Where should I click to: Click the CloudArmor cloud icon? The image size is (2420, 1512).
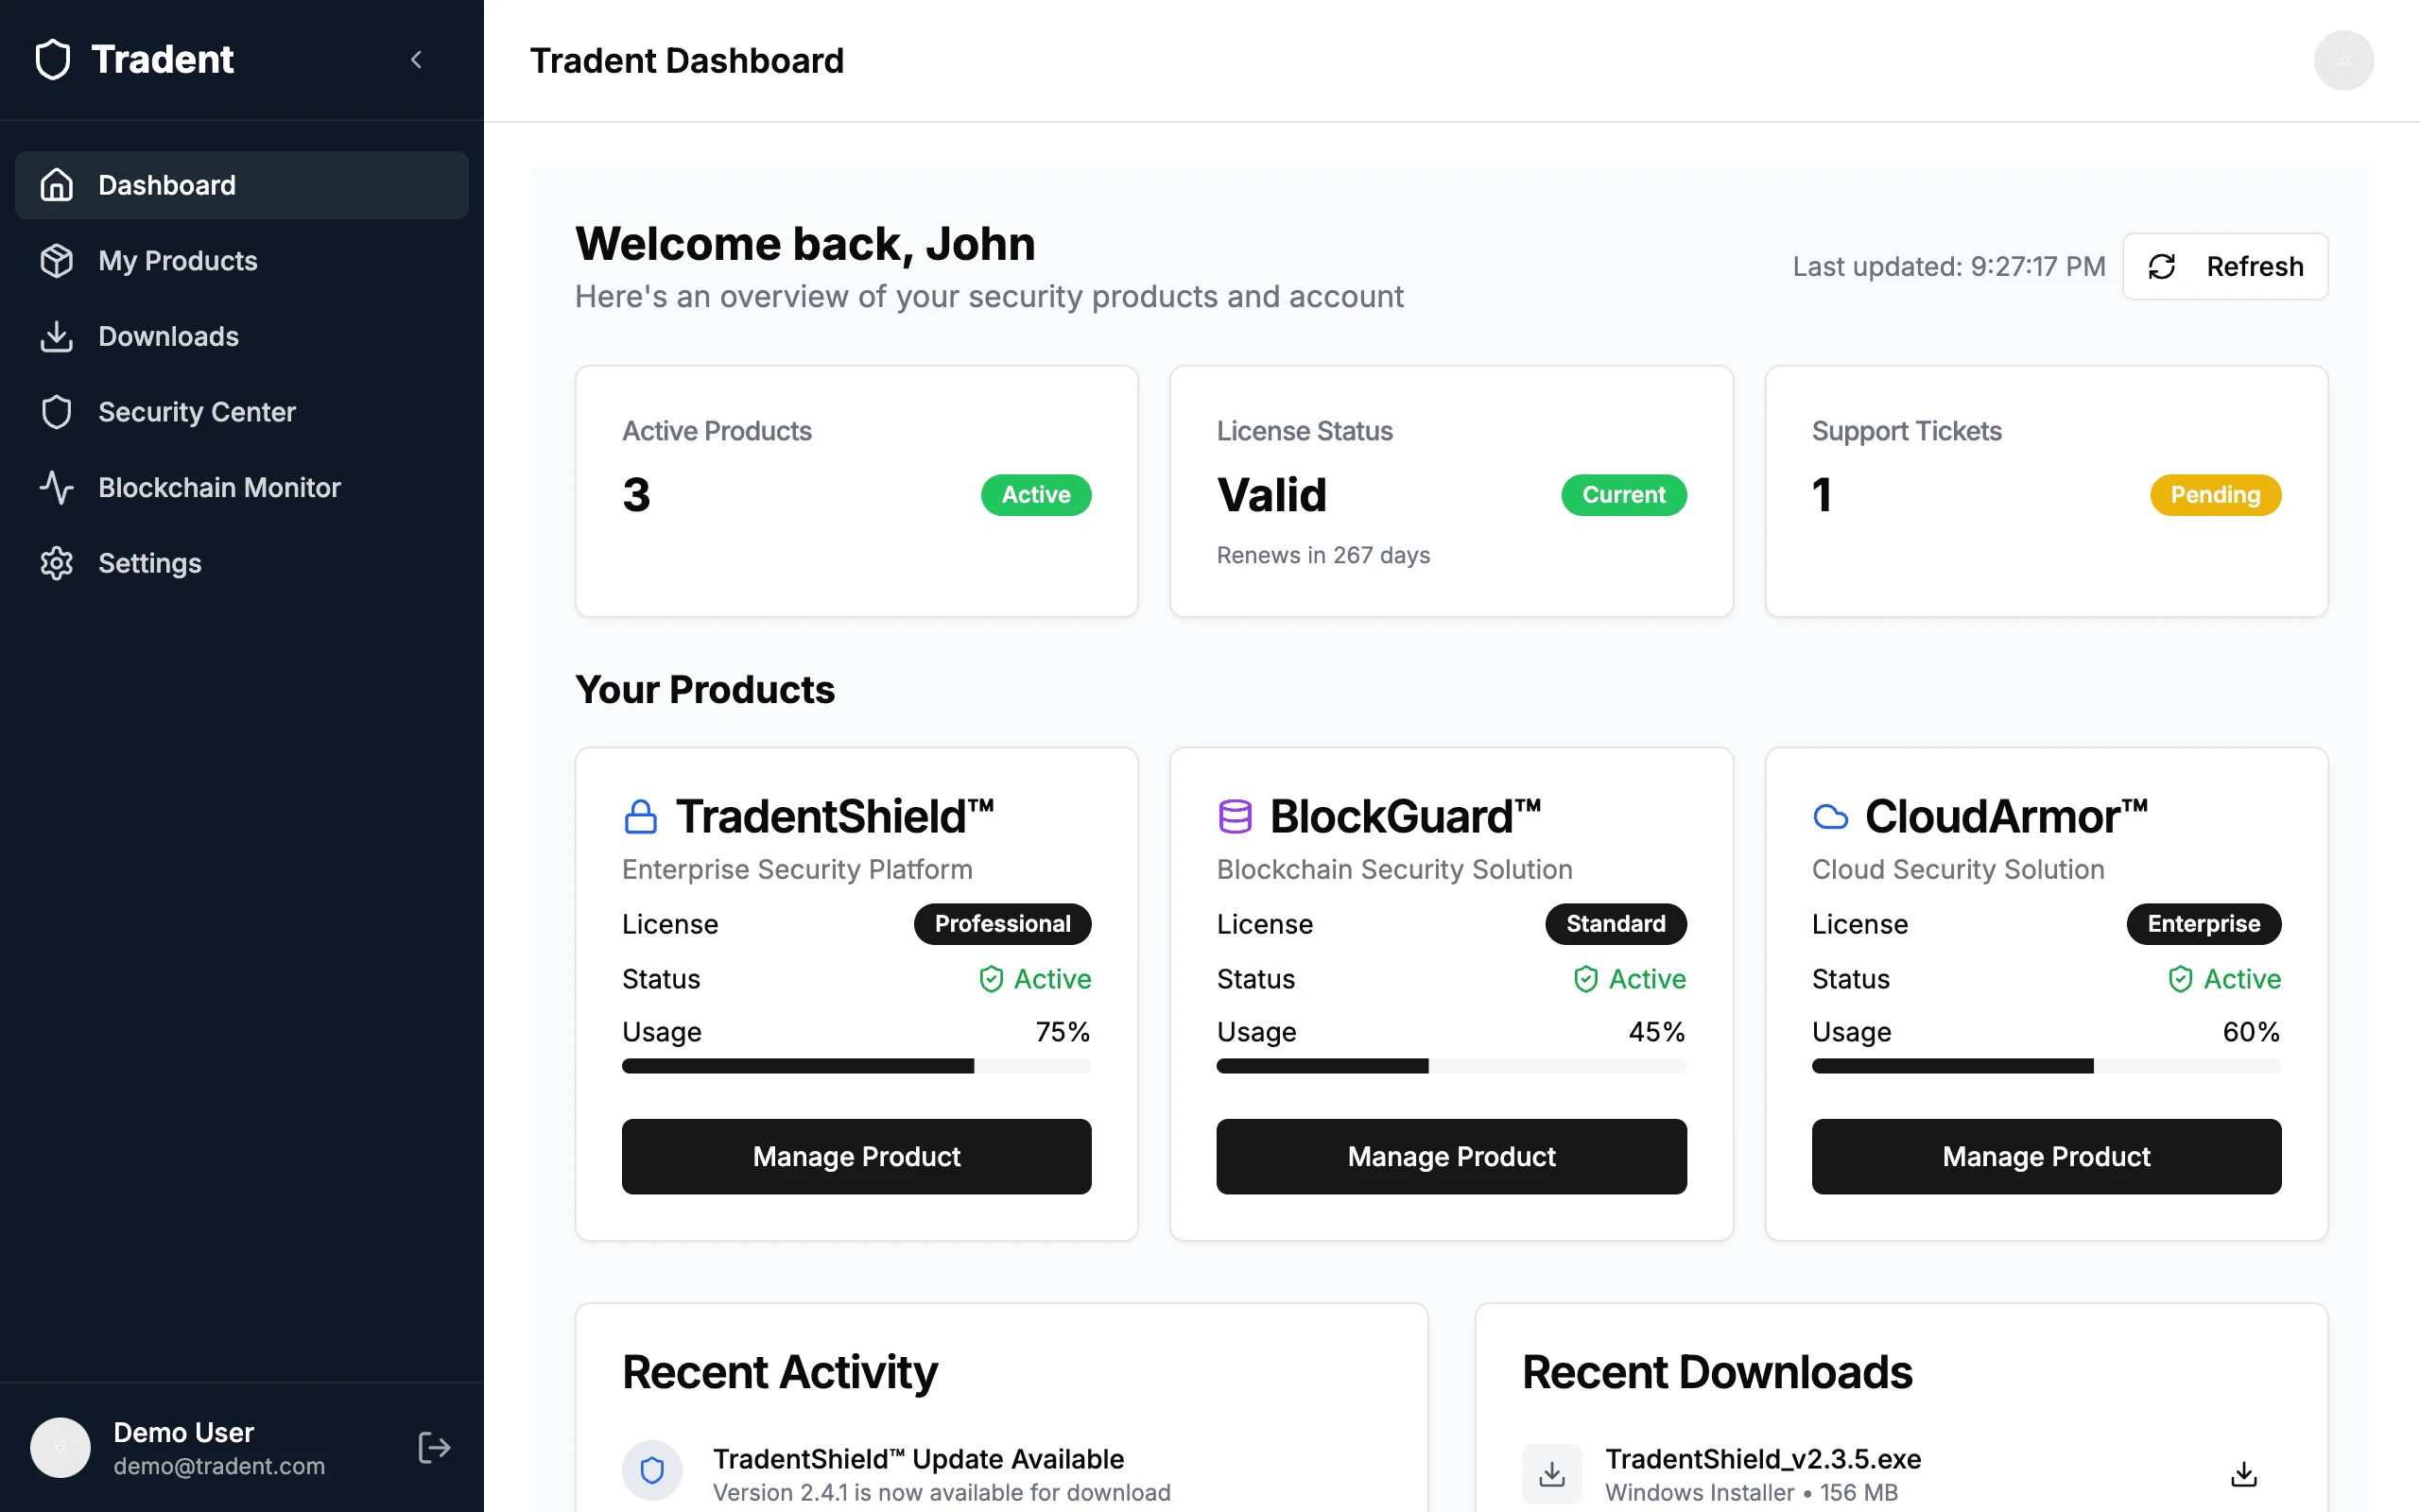click(1830, 817)
